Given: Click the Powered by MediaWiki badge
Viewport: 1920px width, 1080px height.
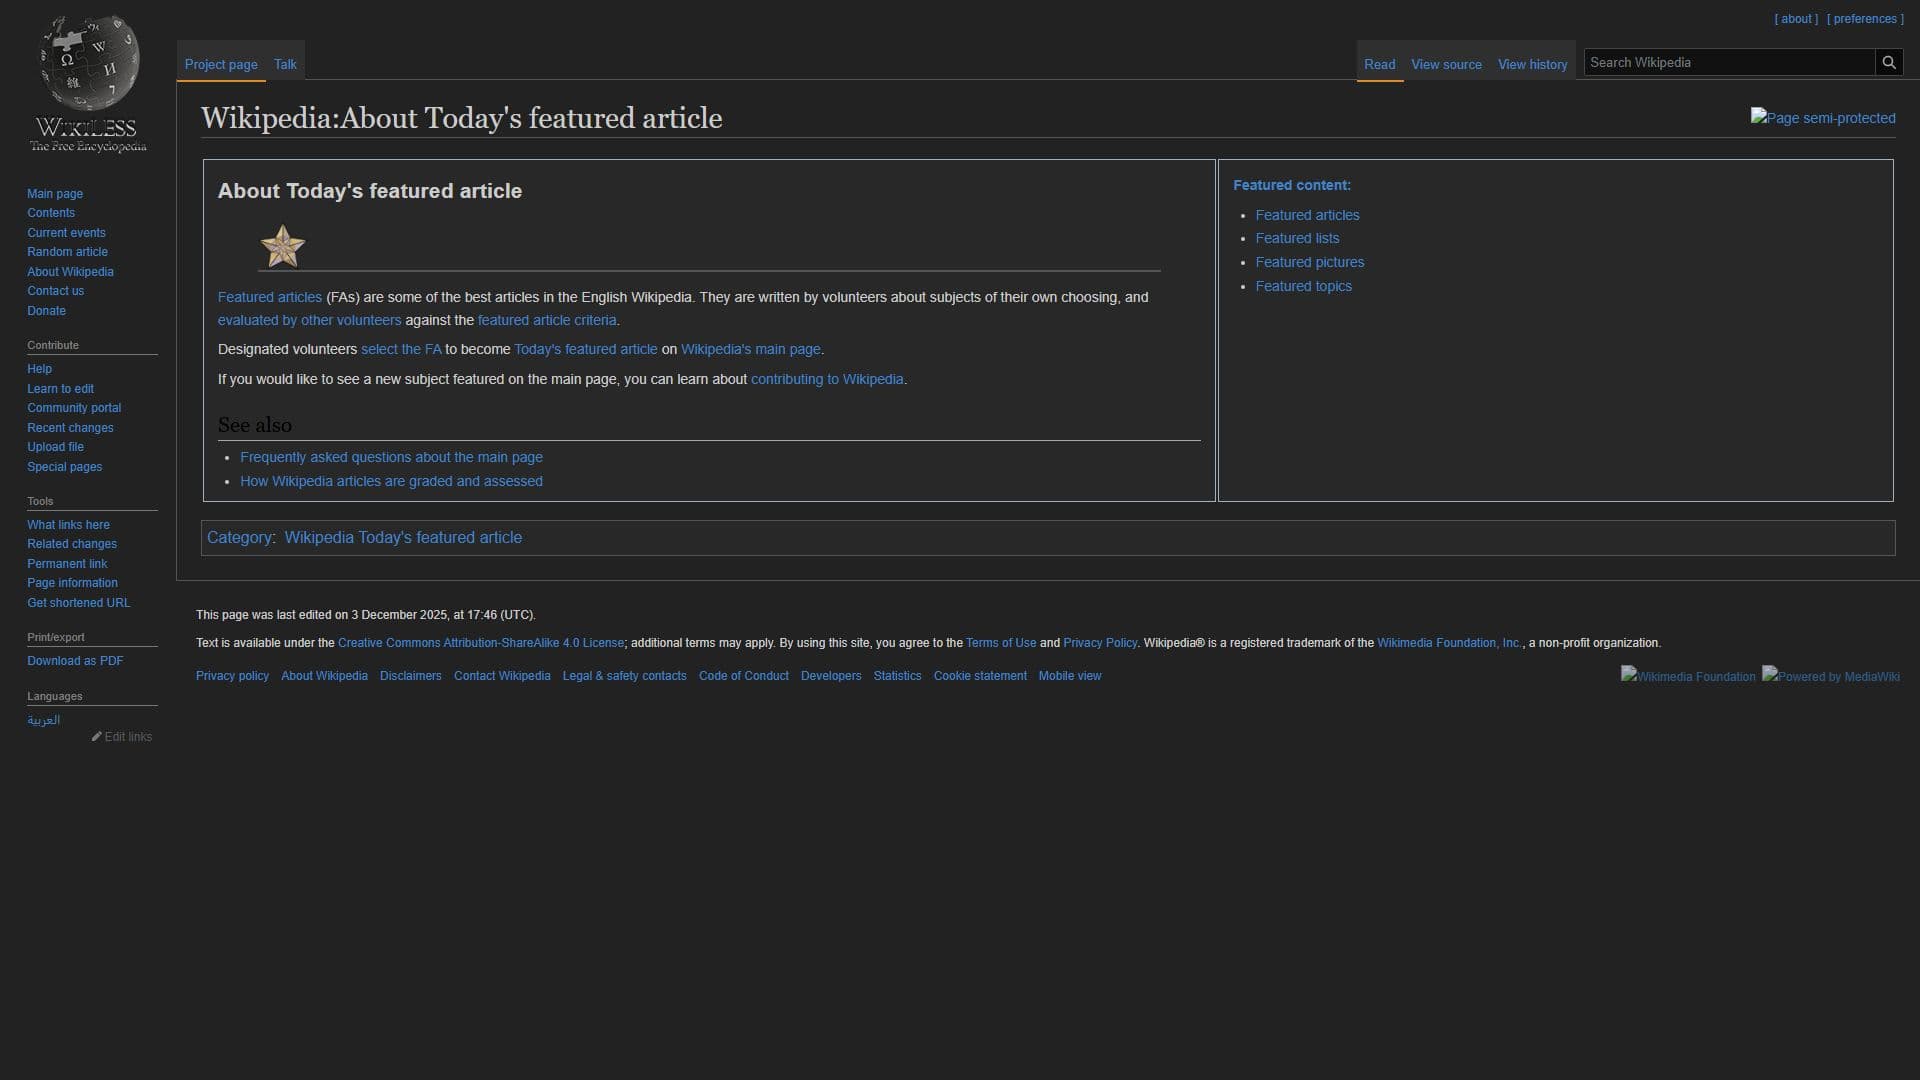Looking at the screenshot, I should click(1831, 676).
